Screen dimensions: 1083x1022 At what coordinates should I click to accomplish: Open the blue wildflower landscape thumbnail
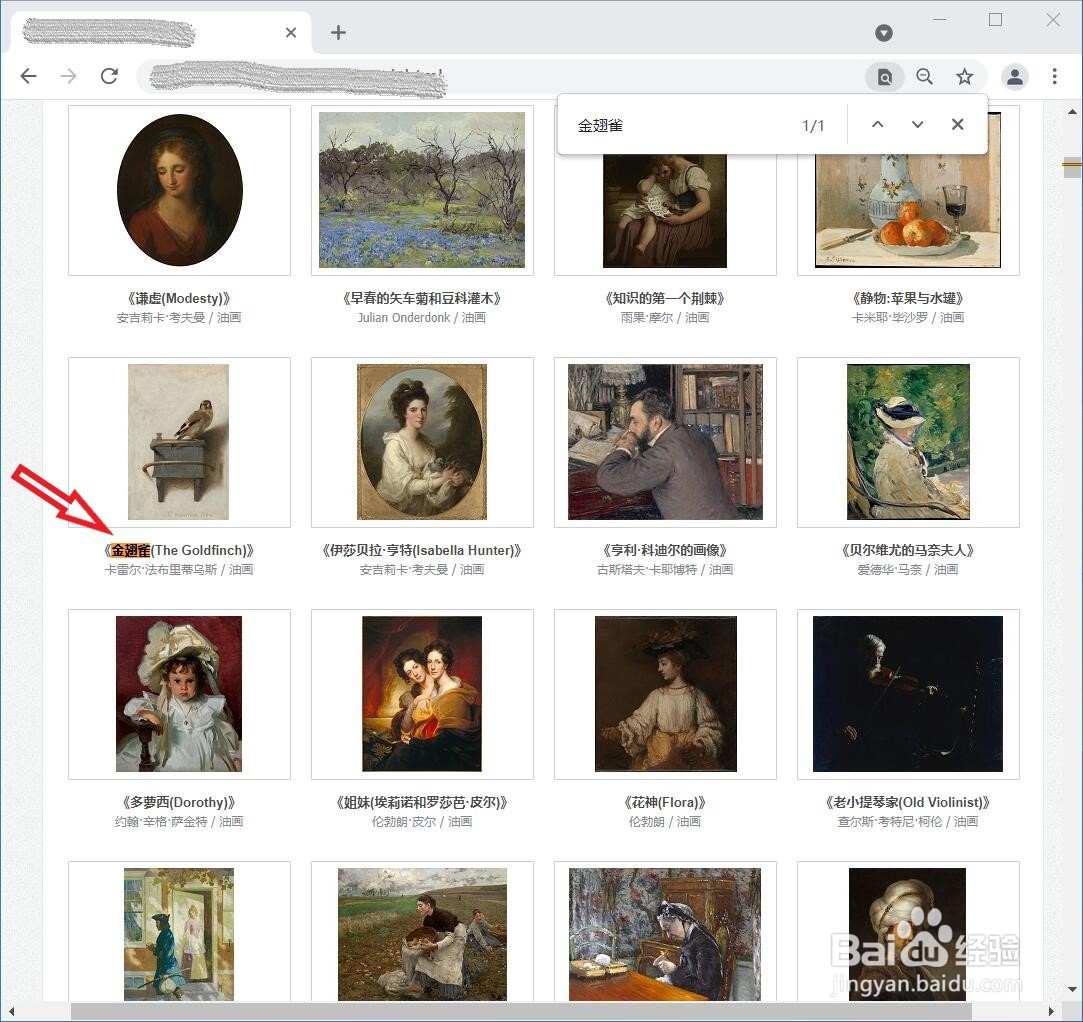pos(422,190)
